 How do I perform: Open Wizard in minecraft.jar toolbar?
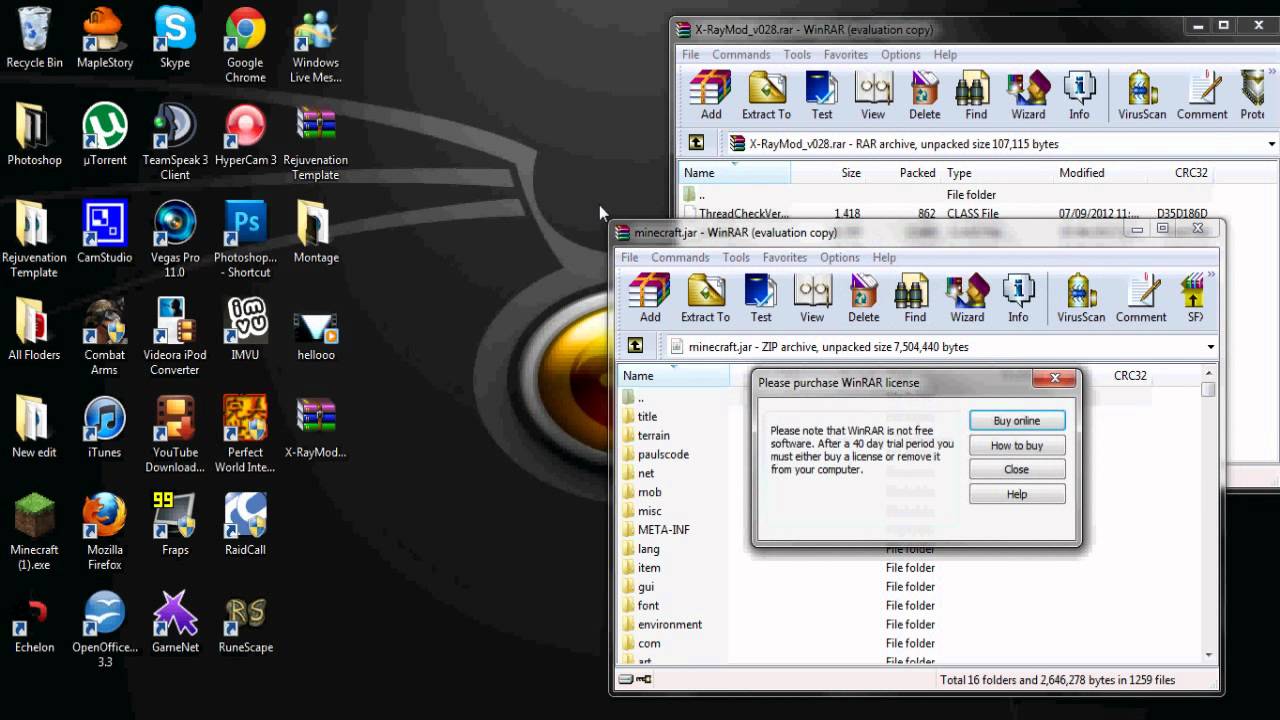[x=967, y=298]
